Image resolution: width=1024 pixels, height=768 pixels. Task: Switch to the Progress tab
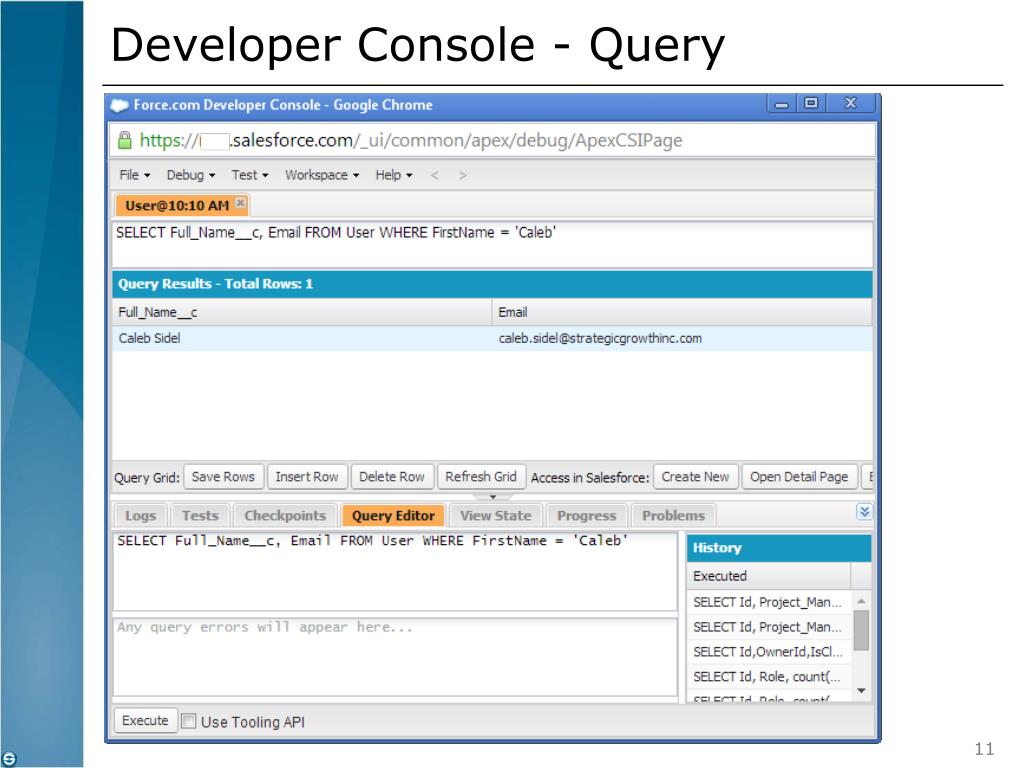[x=586, y=515]
